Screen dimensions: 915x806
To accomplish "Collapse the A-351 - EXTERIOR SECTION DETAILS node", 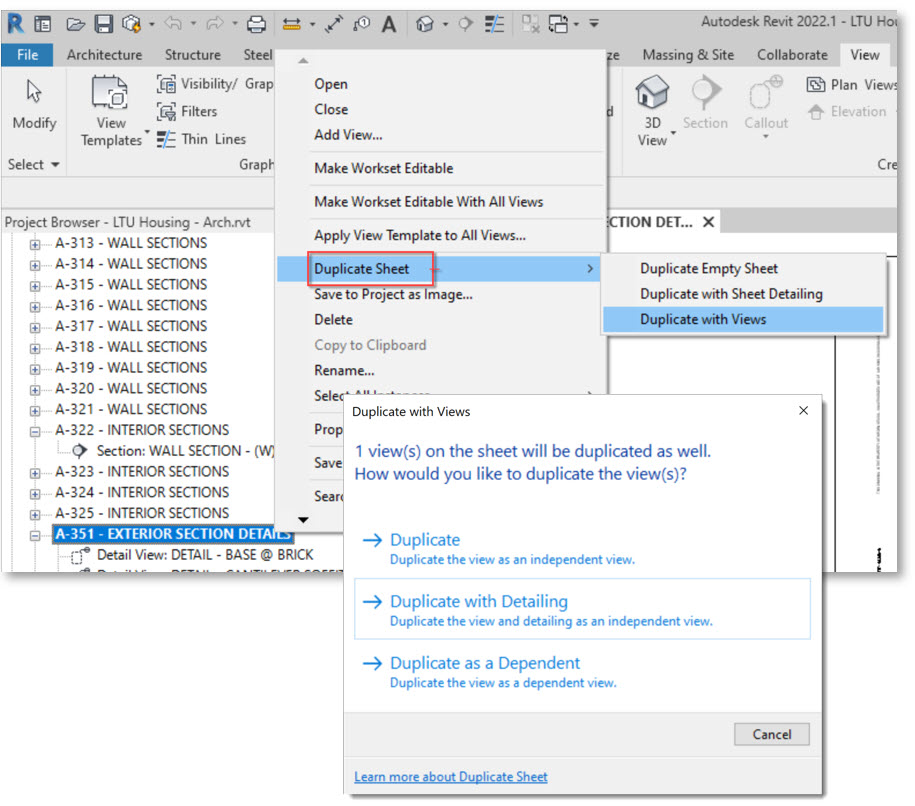I will click(x=35, y=535).
